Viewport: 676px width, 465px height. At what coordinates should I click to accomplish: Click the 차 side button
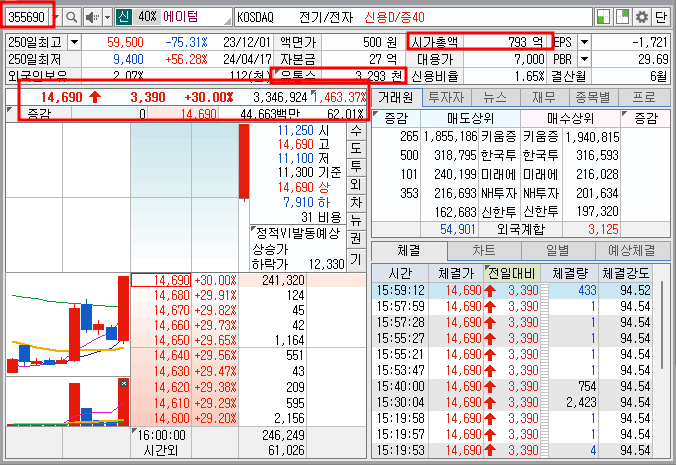356,202
